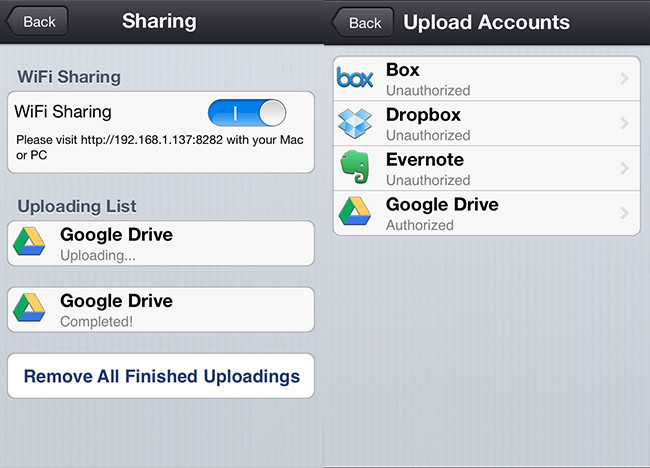Click the Uploading List section header
Image resolution: width=650 pixels, height=468 pixels.
click(77, 206)
